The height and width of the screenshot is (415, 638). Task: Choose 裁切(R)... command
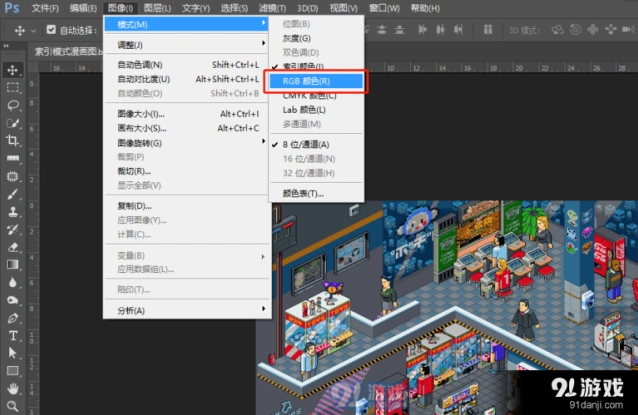coord(186,171)
